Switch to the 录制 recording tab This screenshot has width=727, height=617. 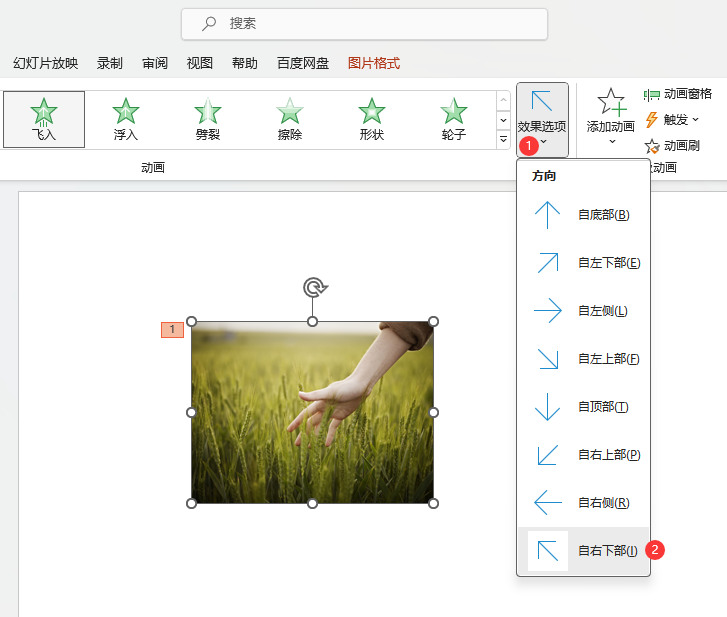point(110,63)
